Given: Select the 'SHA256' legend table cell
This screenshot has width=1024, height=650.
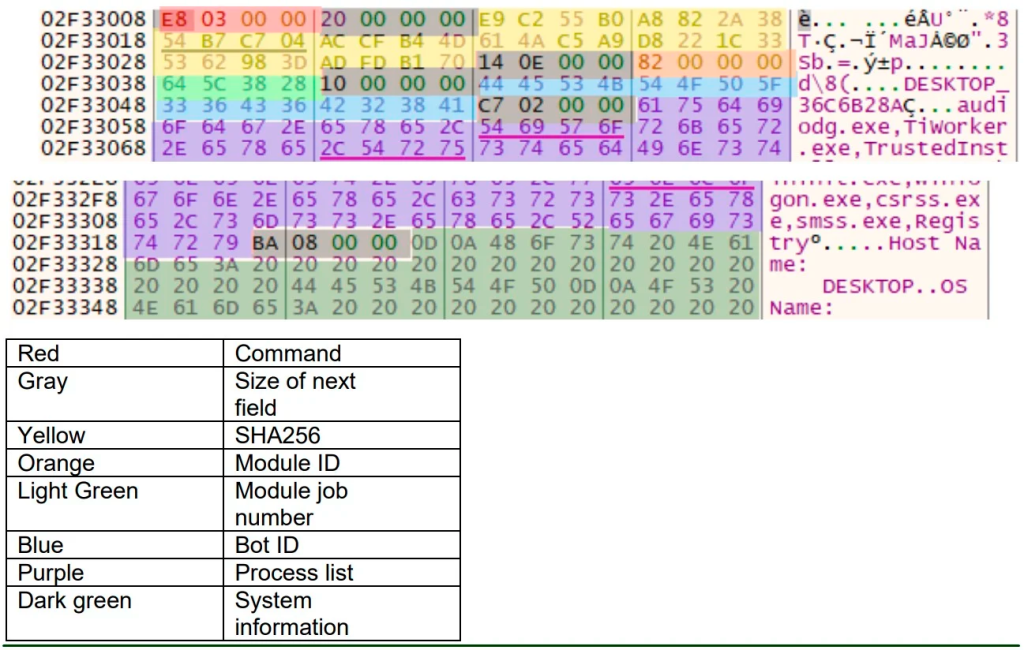Looking at the screenshot, I should [x=273, y=435].
